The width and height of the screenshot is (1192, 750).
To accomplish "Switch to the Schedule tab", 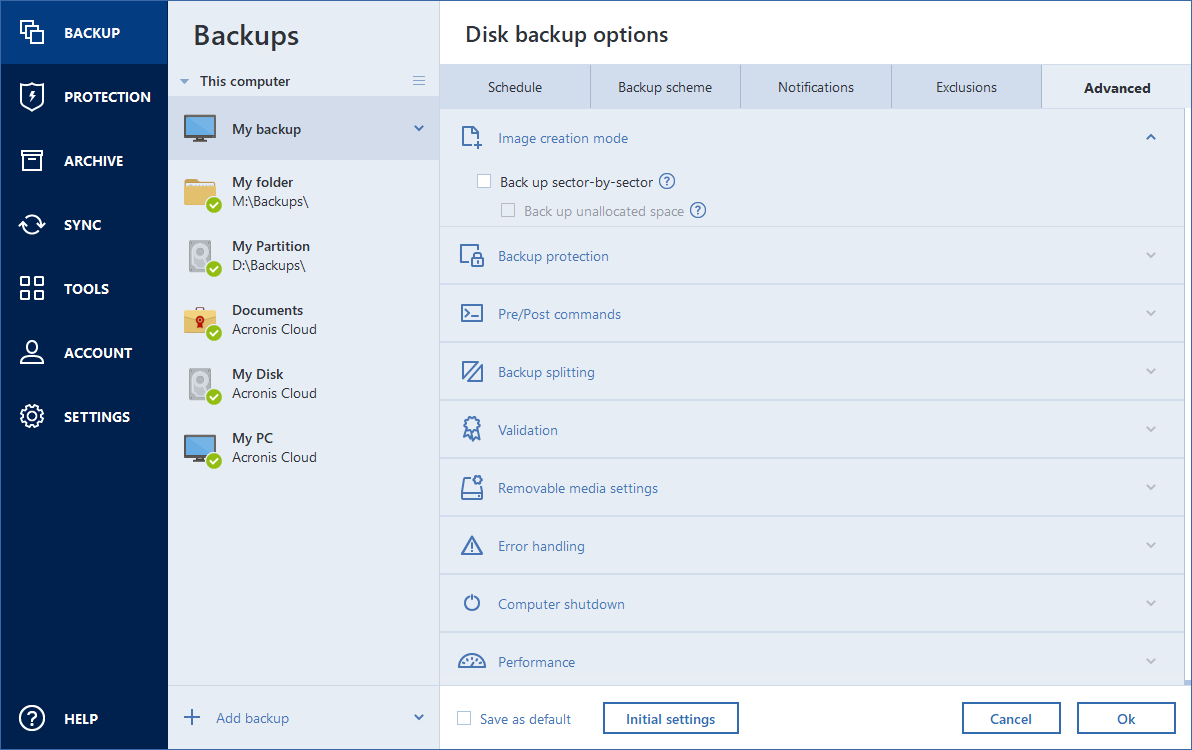I will point(516,87).
